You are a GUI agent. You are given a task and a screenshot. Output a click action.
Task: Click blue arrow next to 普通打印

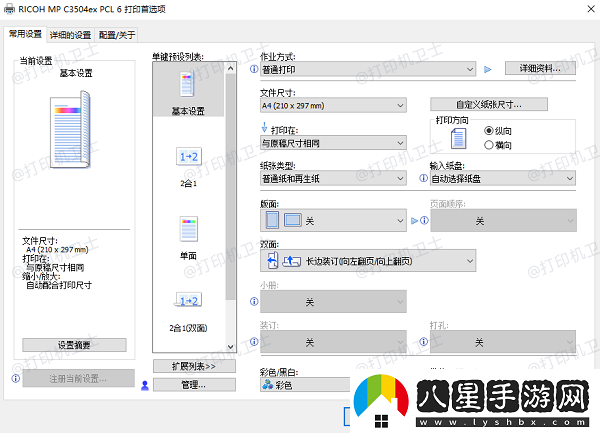click(x=488, y=70)
